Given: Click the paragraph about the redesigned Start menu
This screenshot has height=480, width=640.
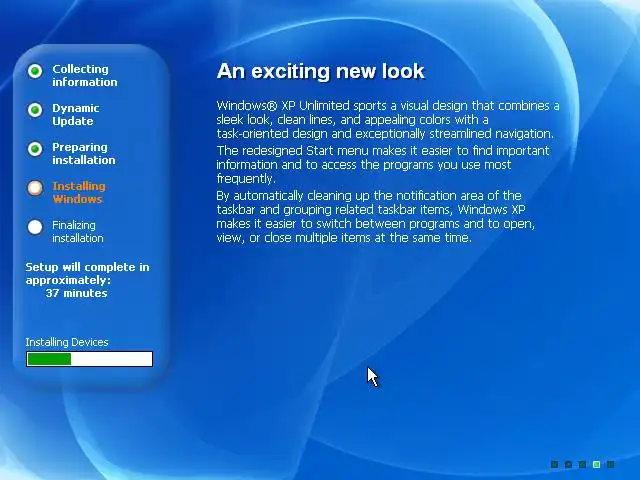Looking at the screenshot, I should (383, 164).
